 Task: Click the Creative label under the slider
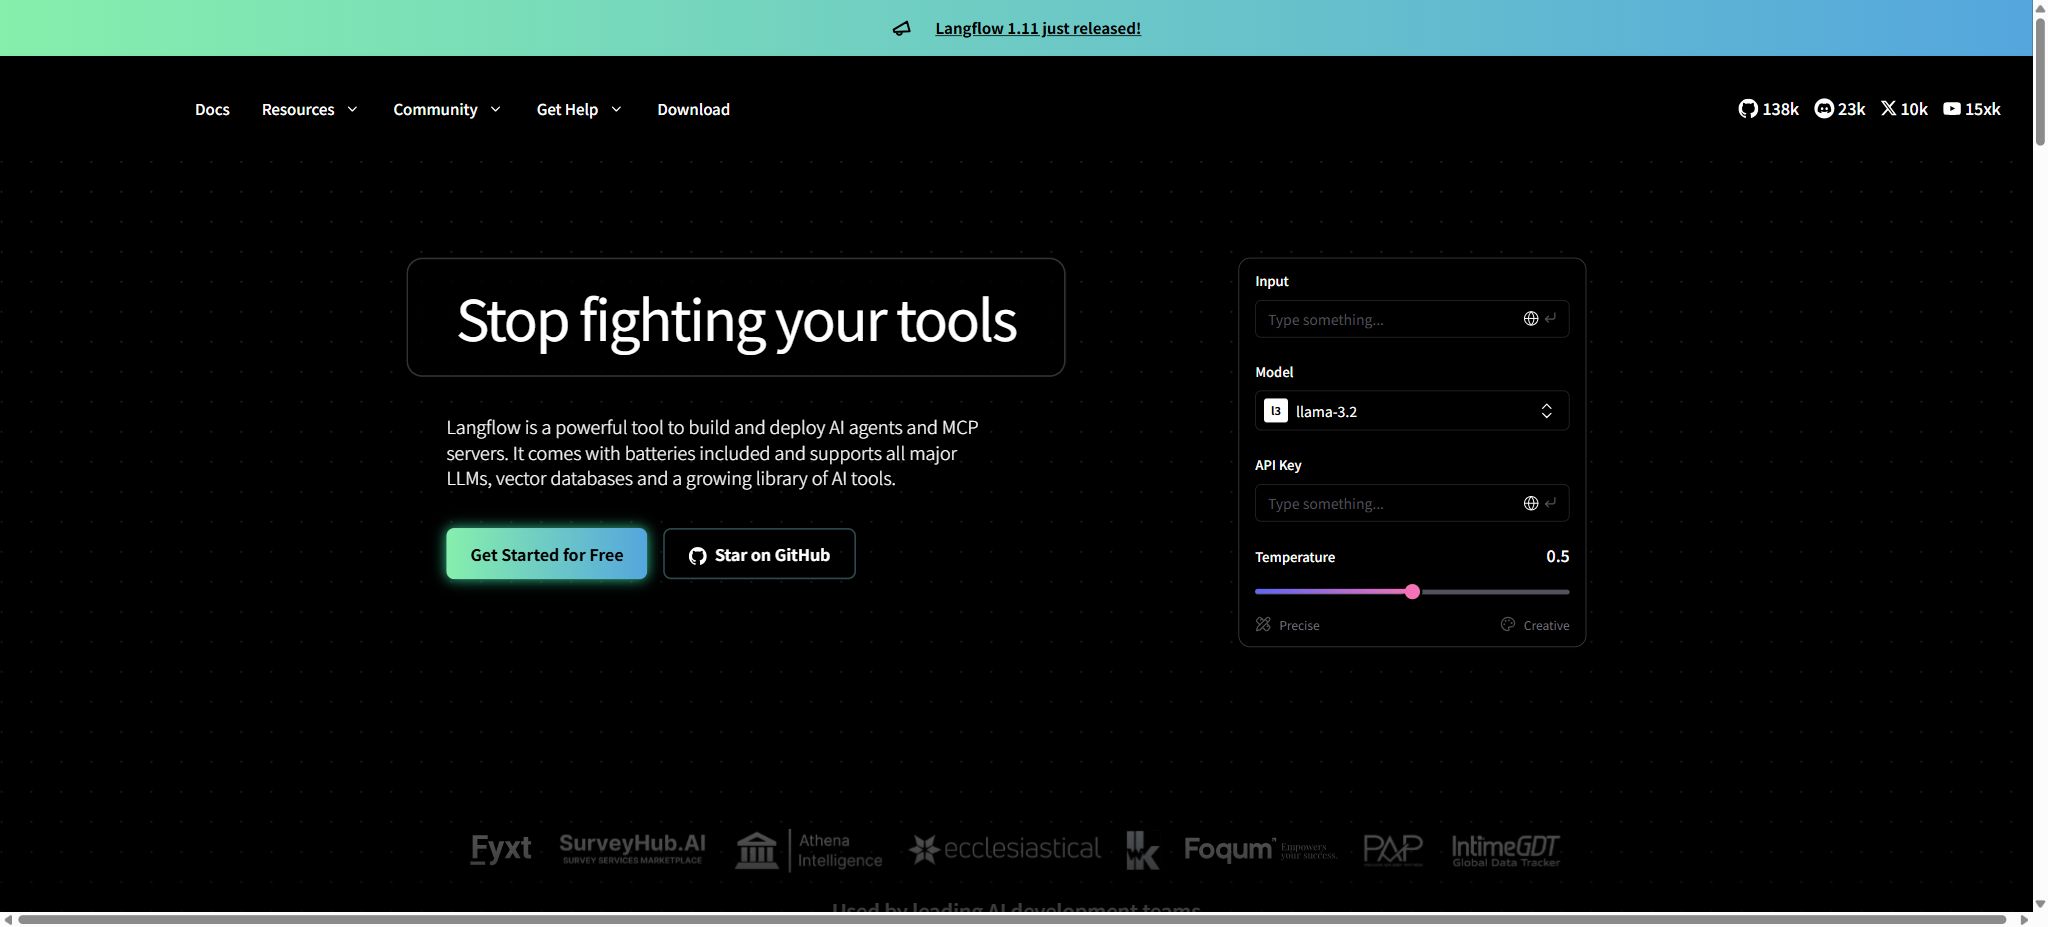[x=1546, y=625]
